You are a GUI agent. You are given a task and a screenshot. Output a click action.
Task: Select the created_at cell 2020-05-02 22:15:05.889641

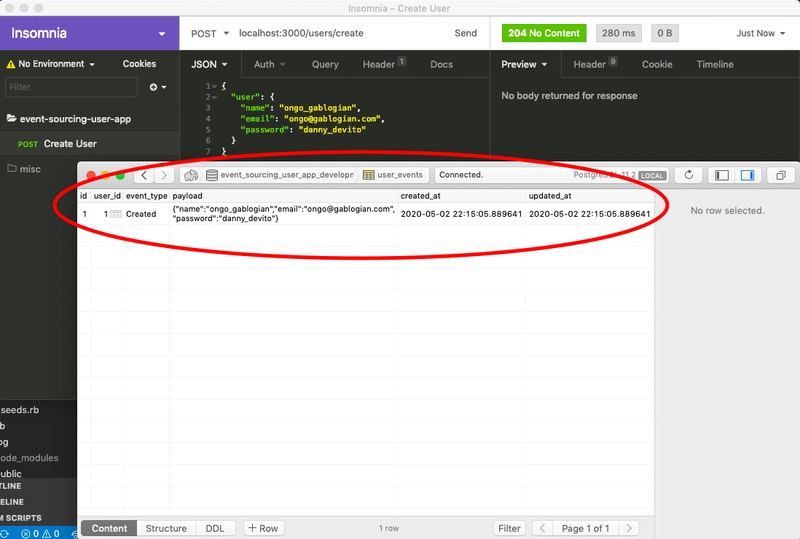[x=461, y=214]
